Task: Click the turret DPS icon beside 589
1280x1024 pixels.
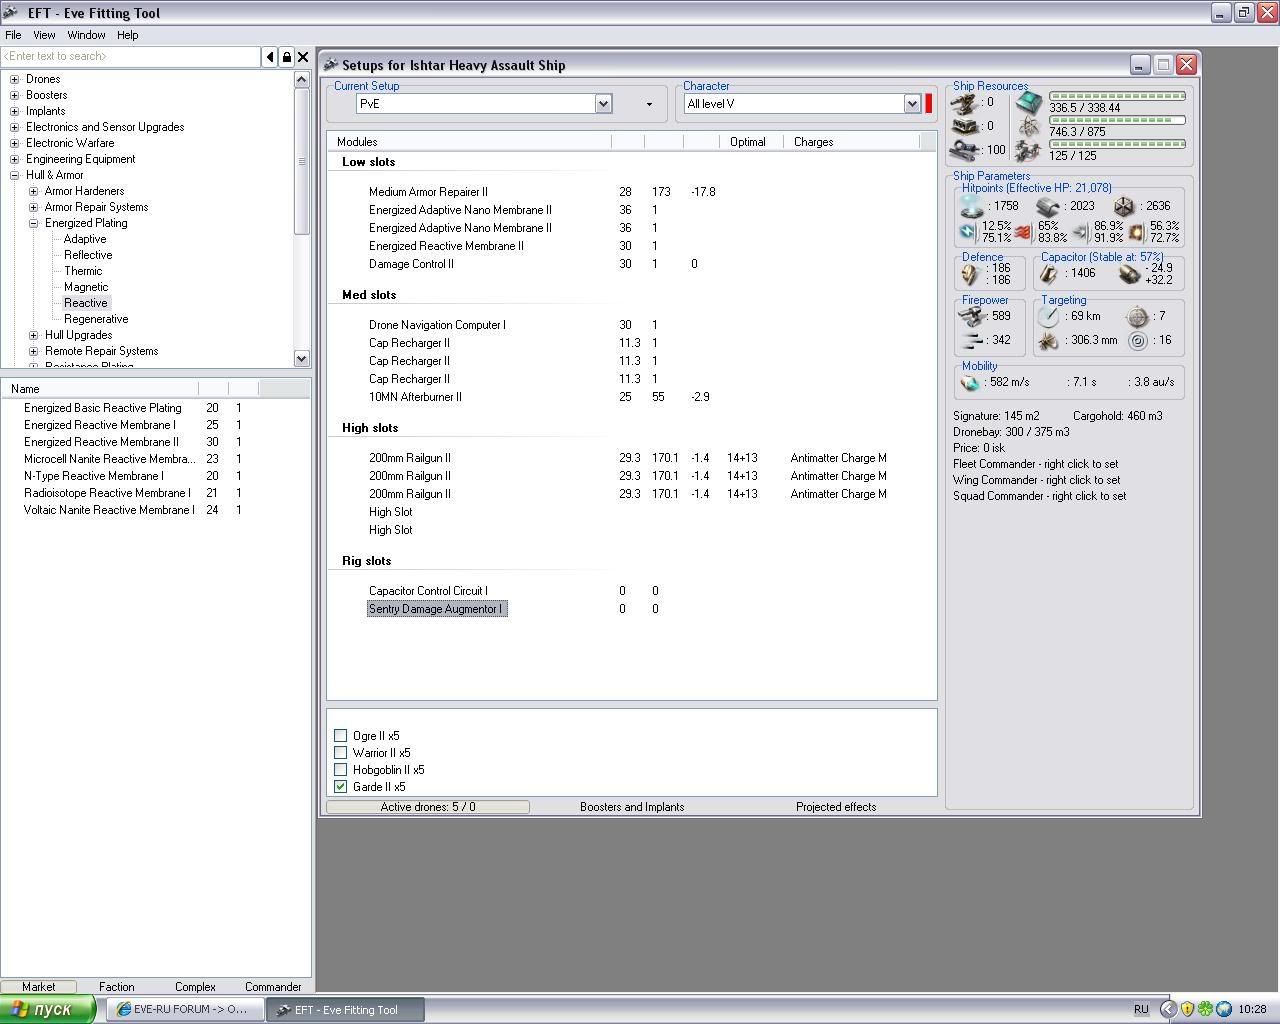Action: [x=972, y=316]
